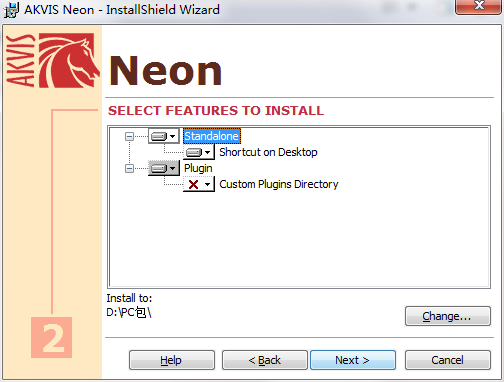Click the AKVIS horse logo
Screen dimensions: 504x382
click(x=69, y=60)
